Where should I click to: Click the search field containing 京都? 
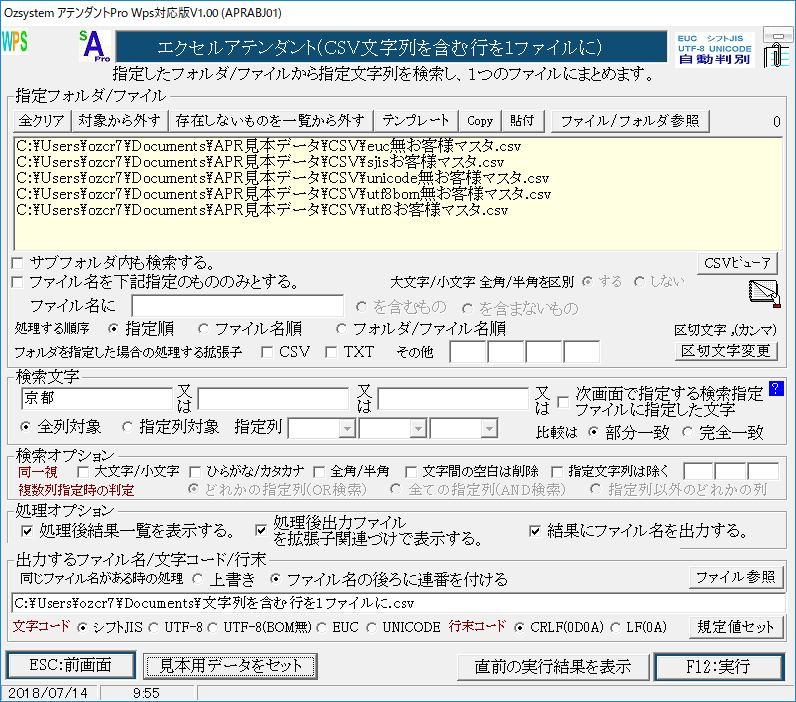97,398
